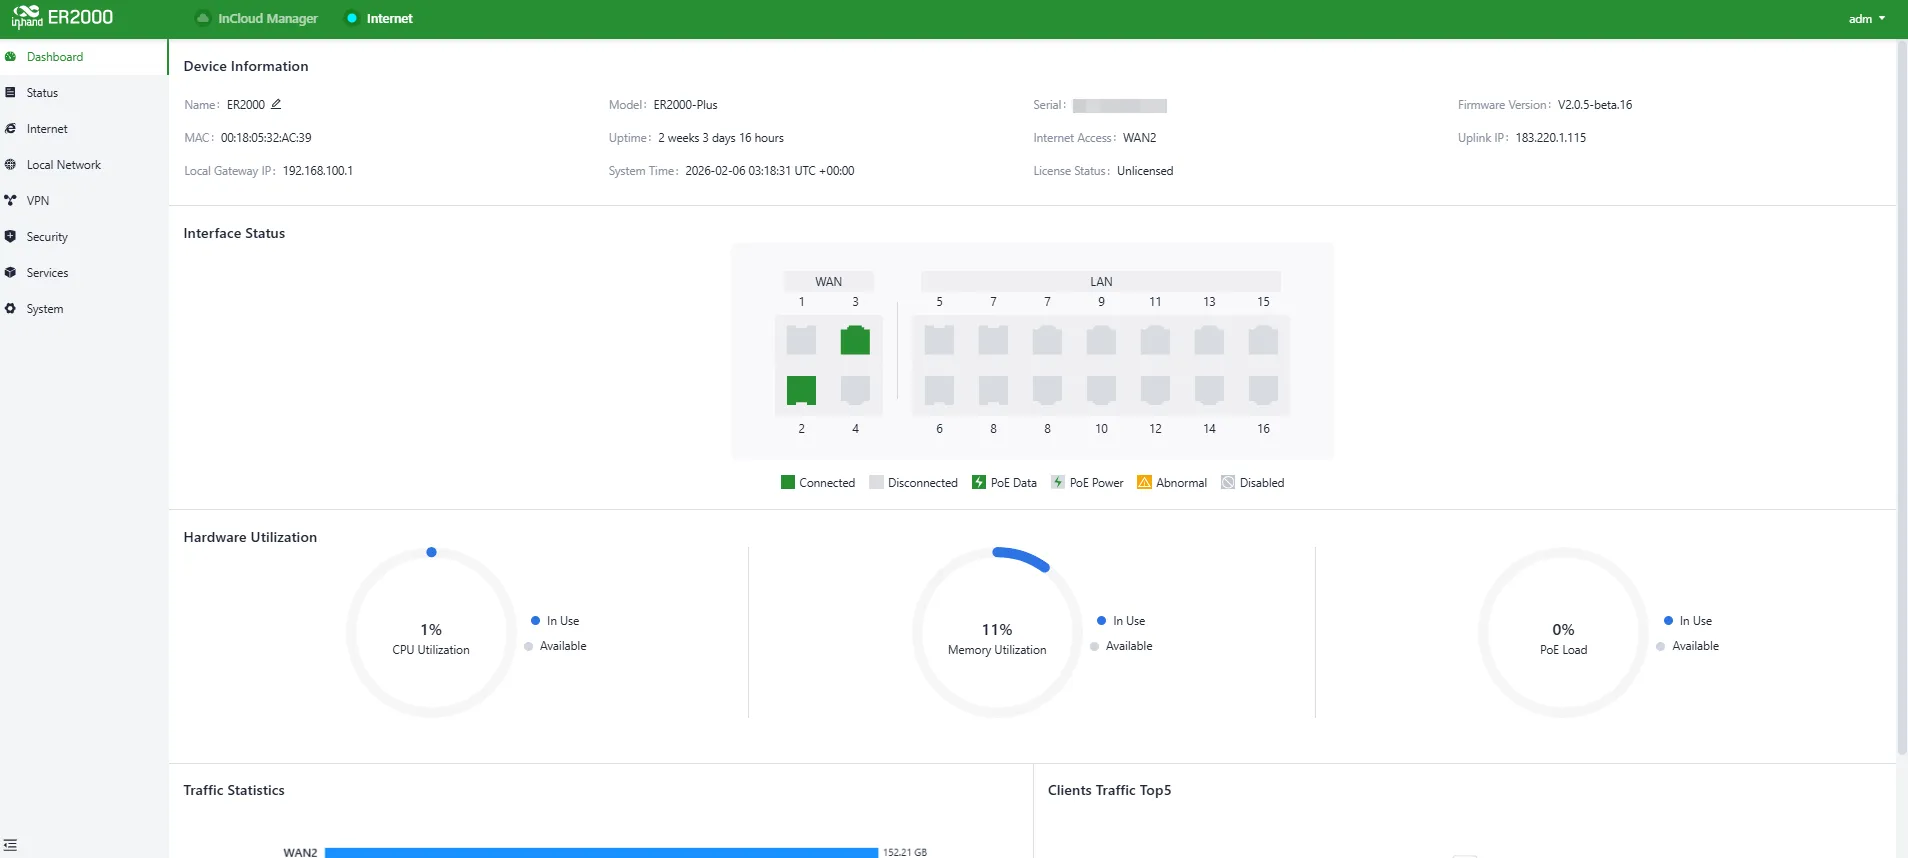Viewport: 1908px width, 858px height.
Task: Select LAN port 11 icon
Action: pyautogui.click(x=1155, y=340)
